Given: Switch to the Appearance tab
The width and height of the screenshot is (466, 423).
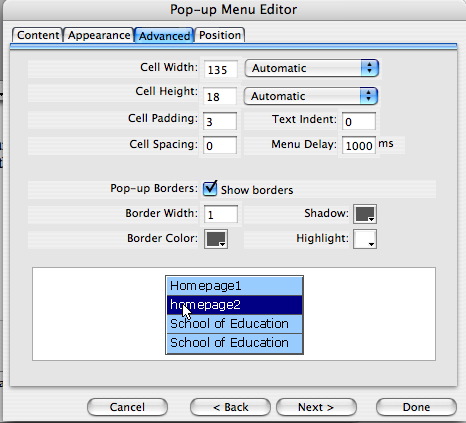Looking at the screenshot, I should [x=99, y=35].
